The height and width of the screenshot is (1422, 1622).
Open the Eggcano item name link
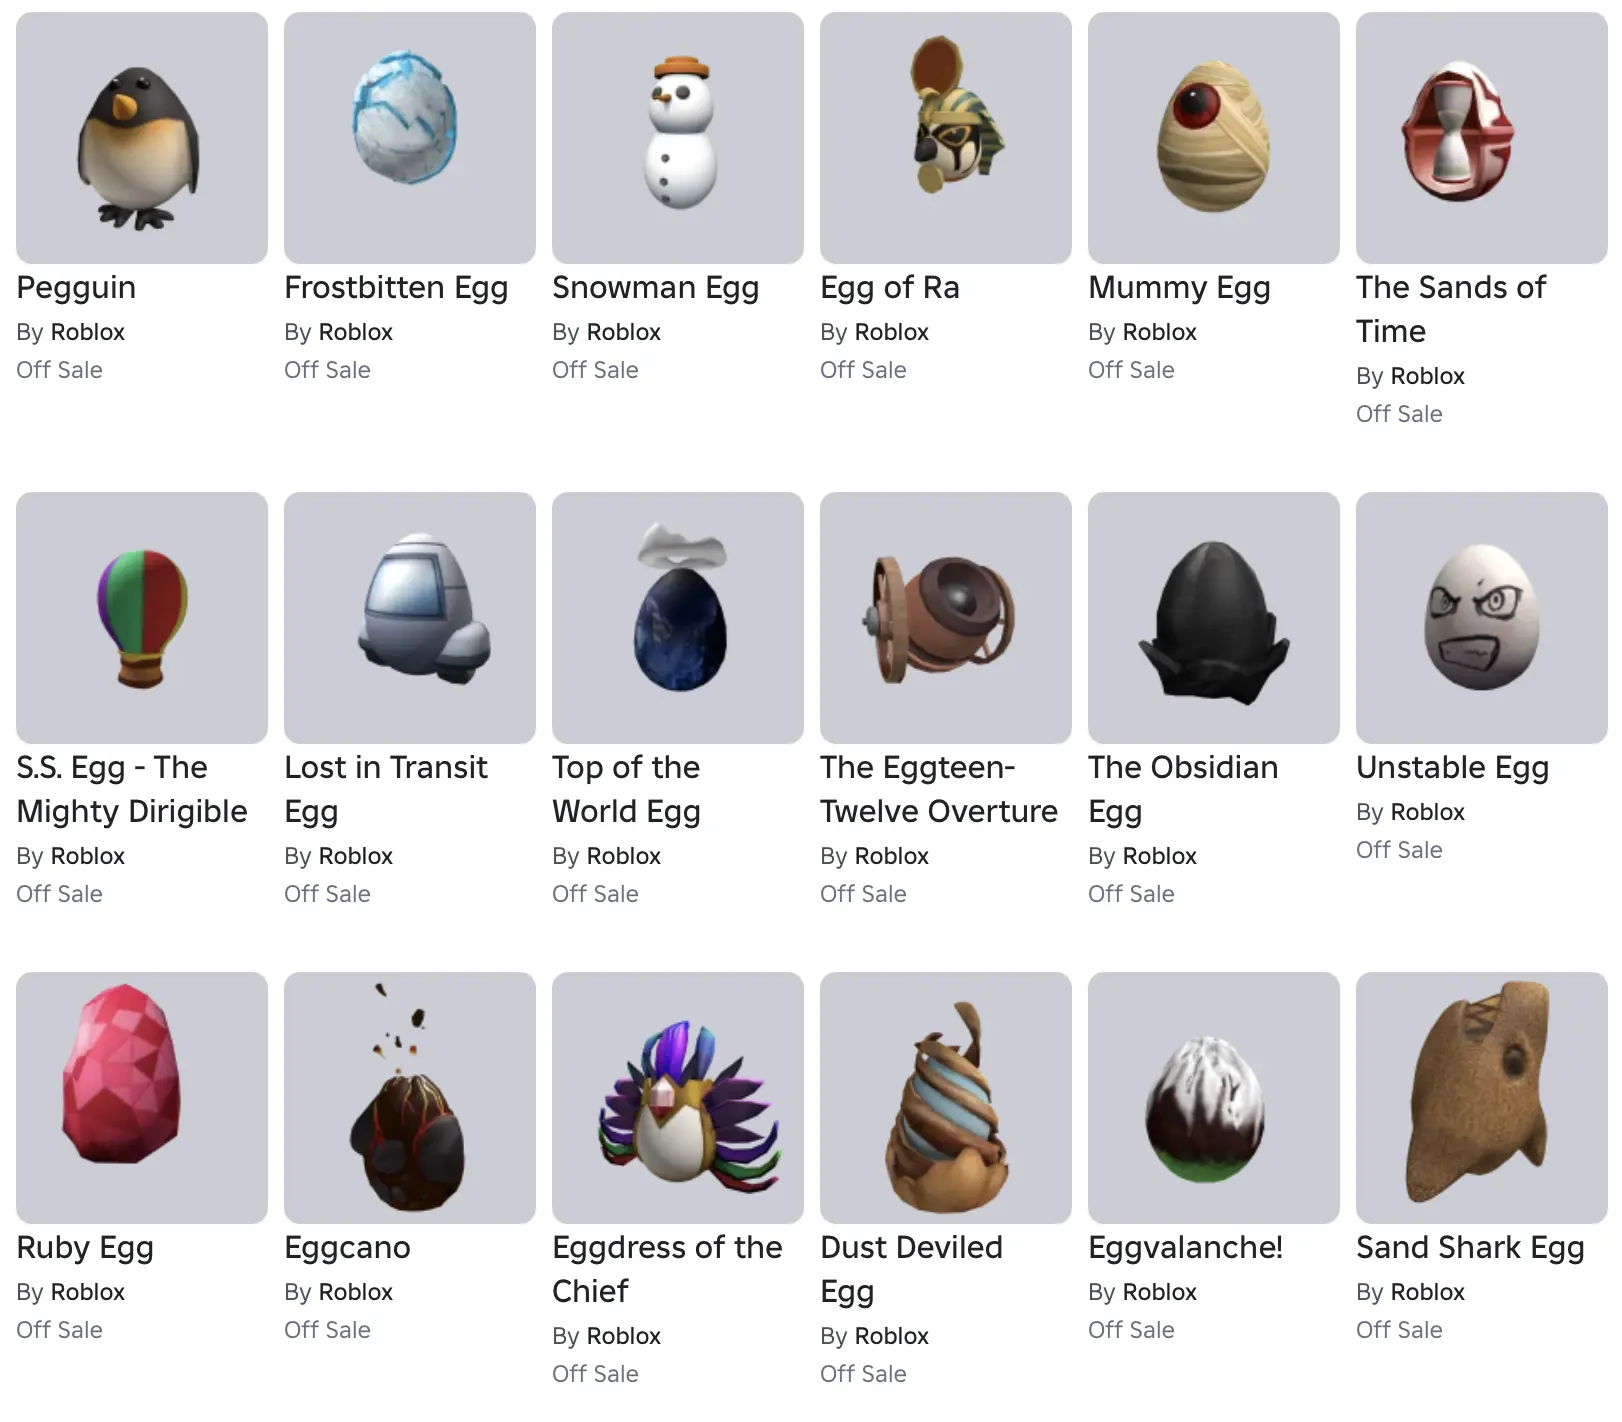point(347,1247)
